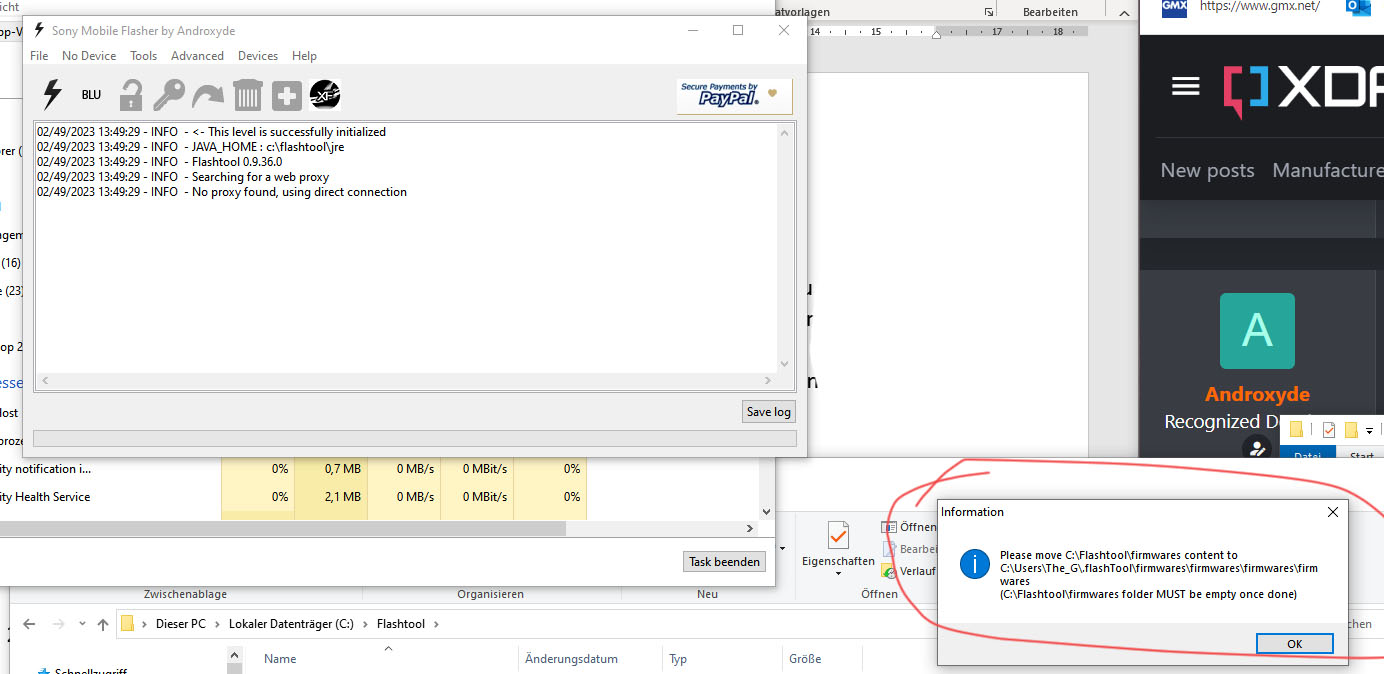The height and width of the screenshot is (674, 1384).
Task: Sort by the Größe column header
Action: click(x=805, y=659)
